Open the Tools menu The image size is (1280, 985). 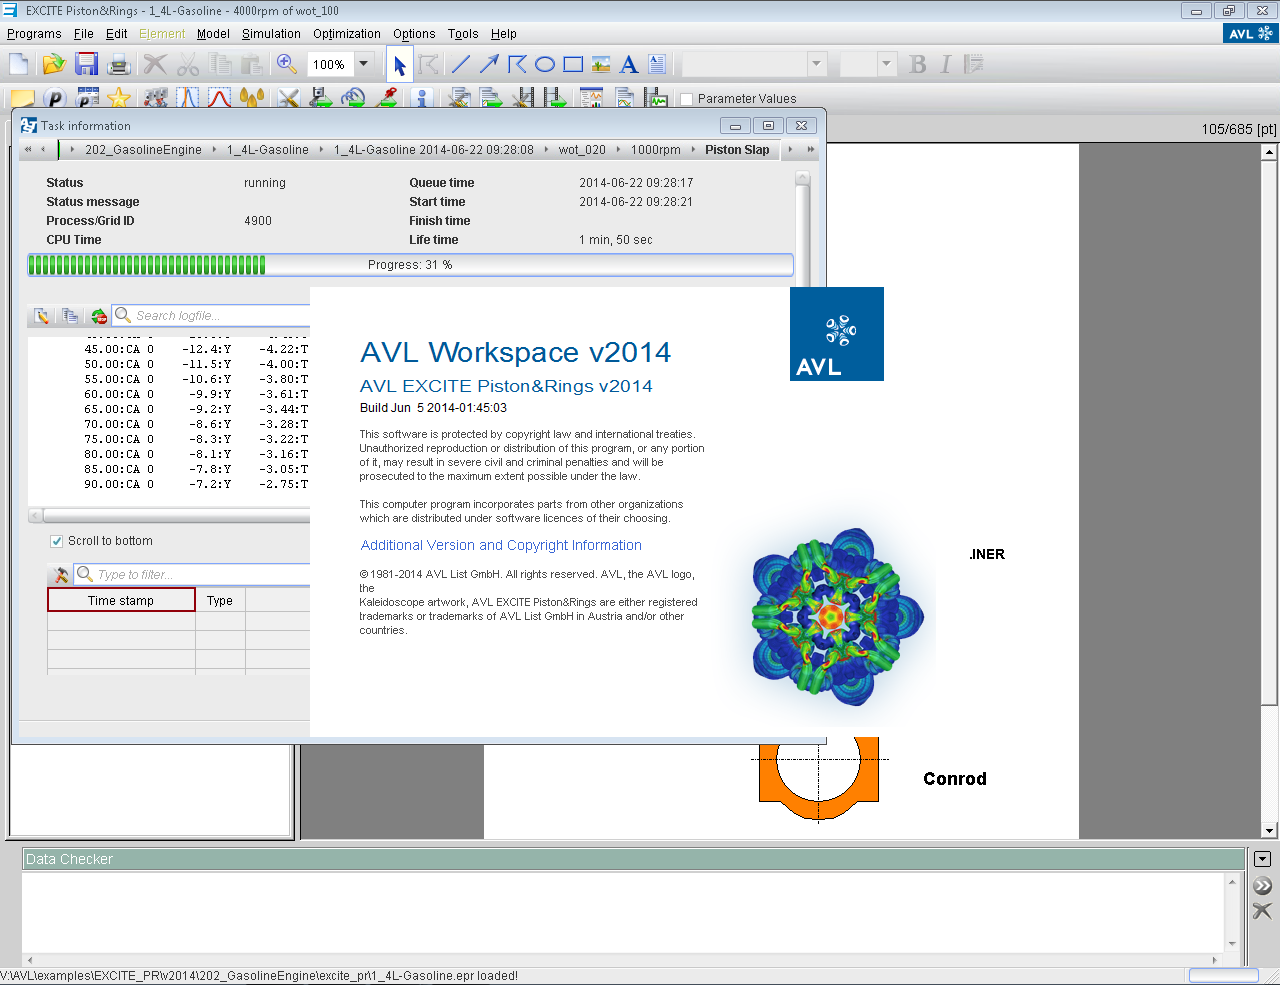tap(463, 34)
